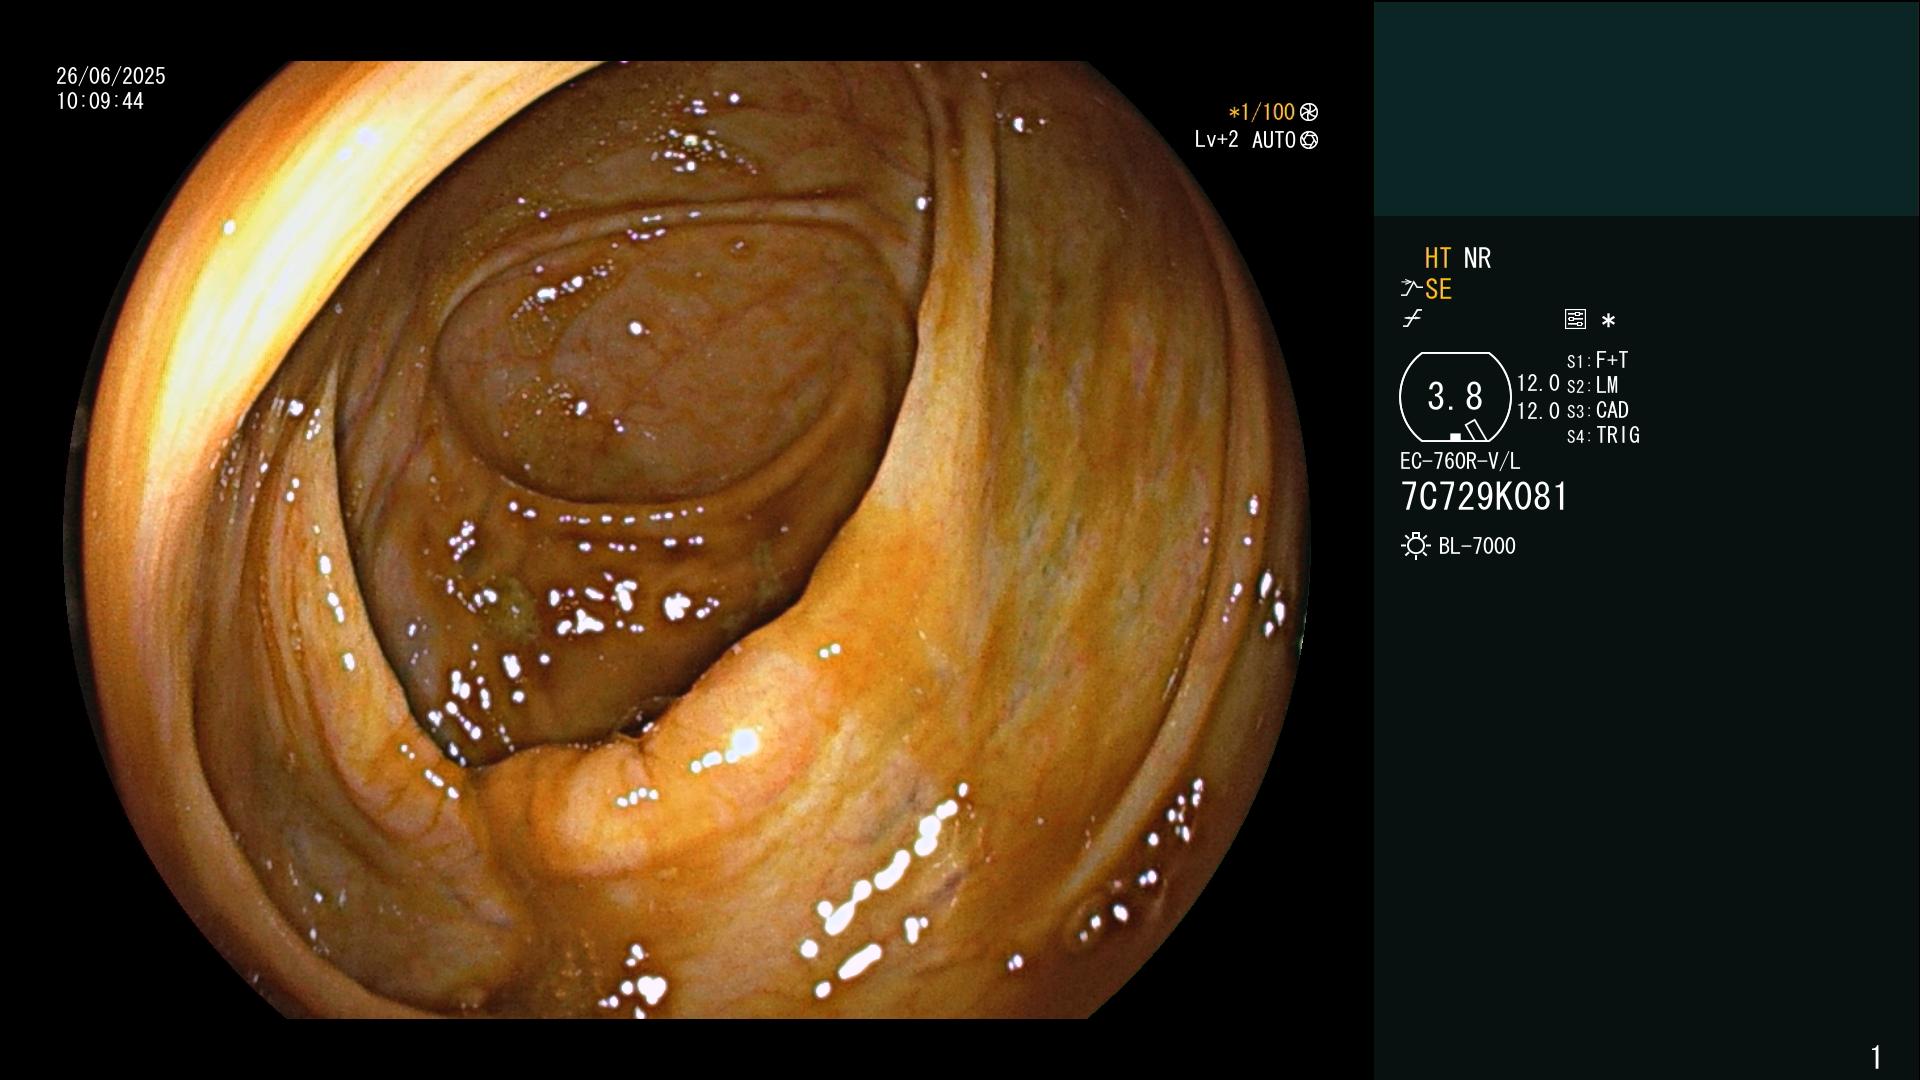Click the structure emphasis arrow icon beside SE
Viewport: 1920px width, 1080px height.
click(1411, 289)
